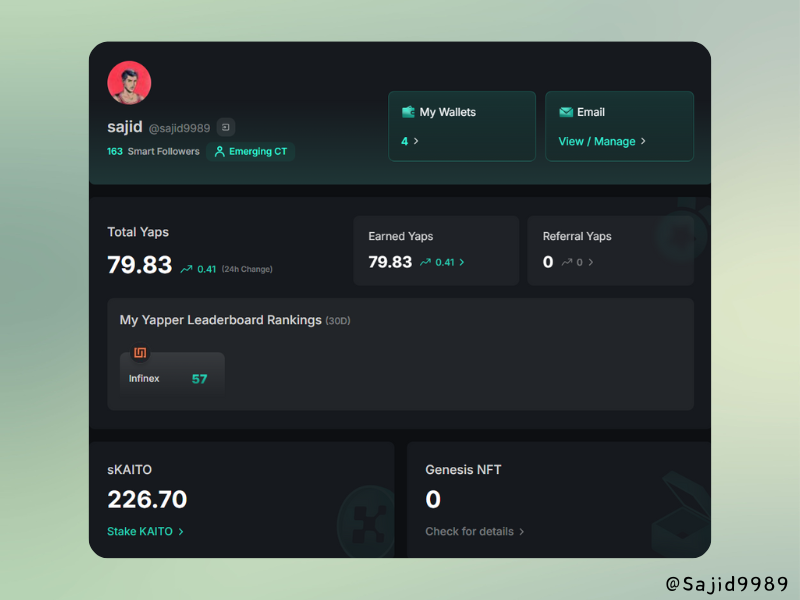Click the (24h Change) label
Screen dimensions: 800x600
coord(247,269)
